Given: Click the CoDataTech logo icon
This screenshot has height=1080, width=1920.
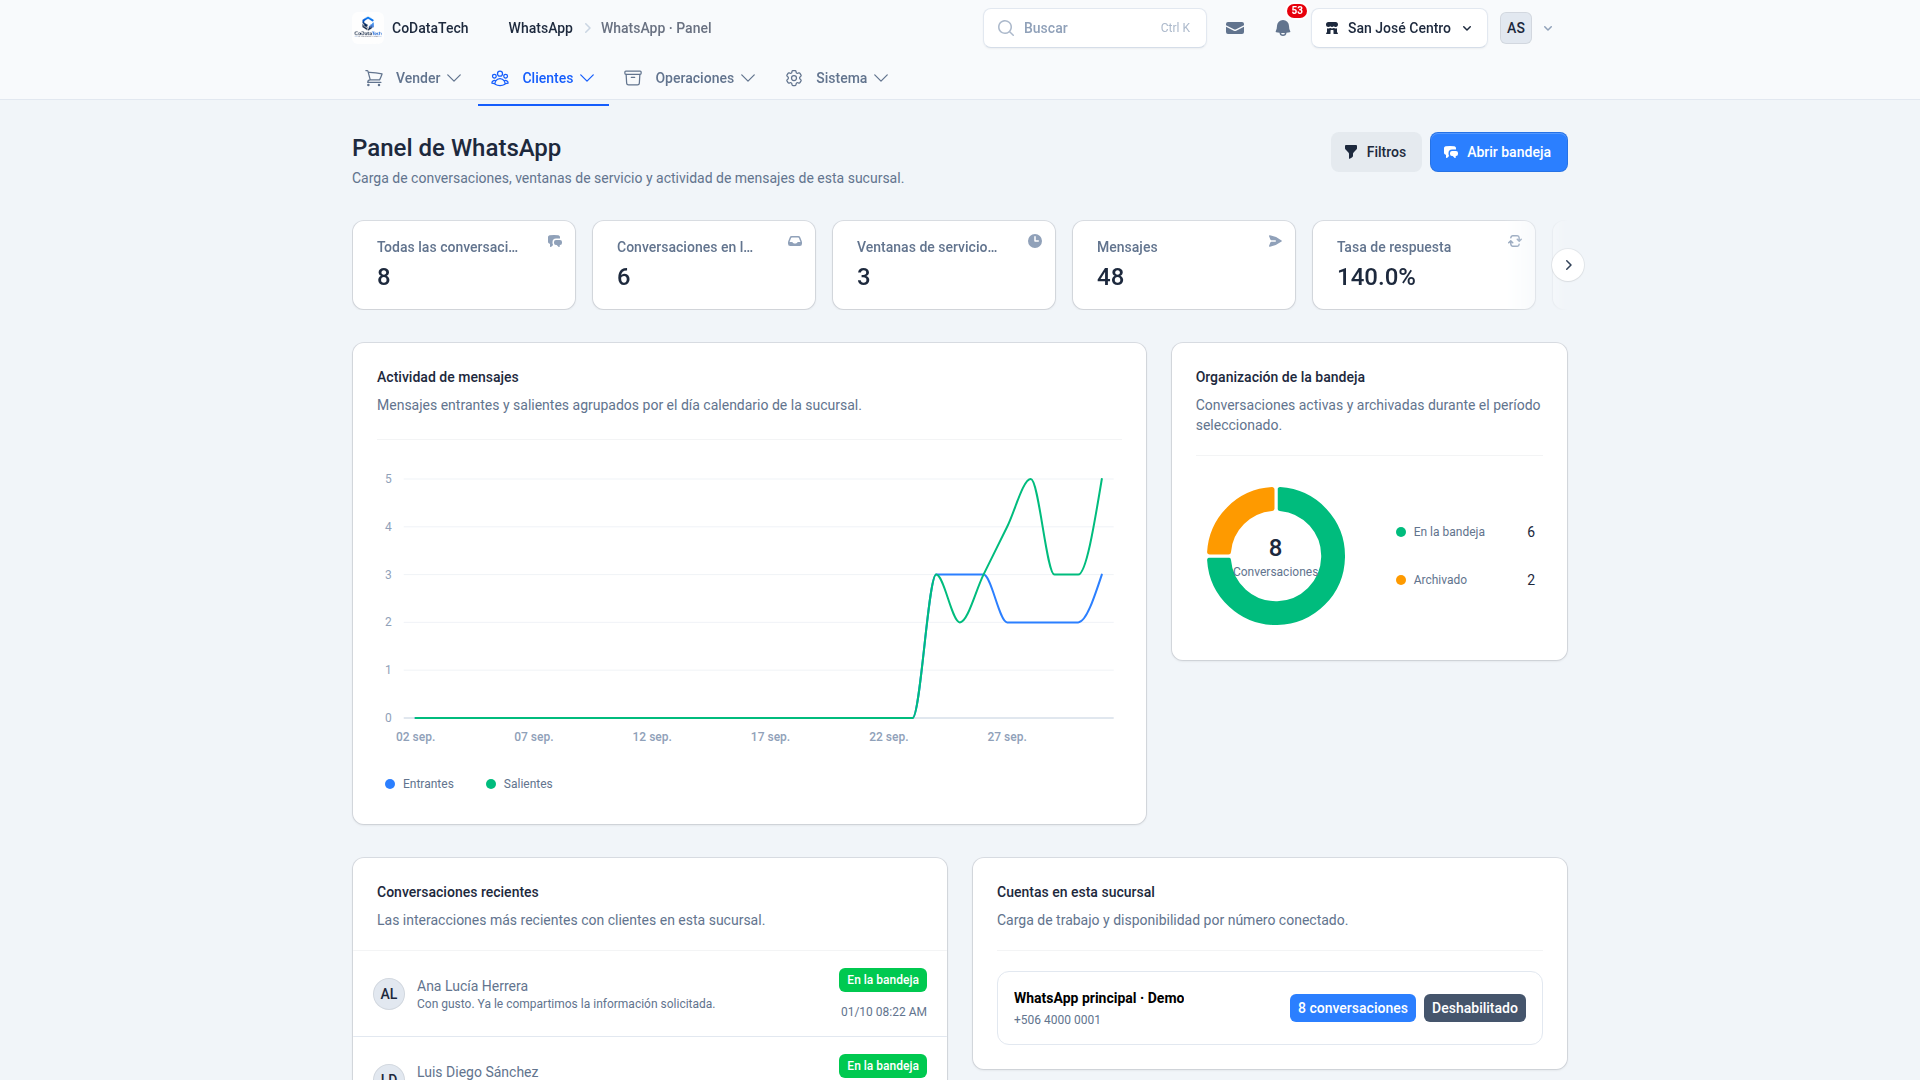Looking at the screenshot, I should coord(368,28).
